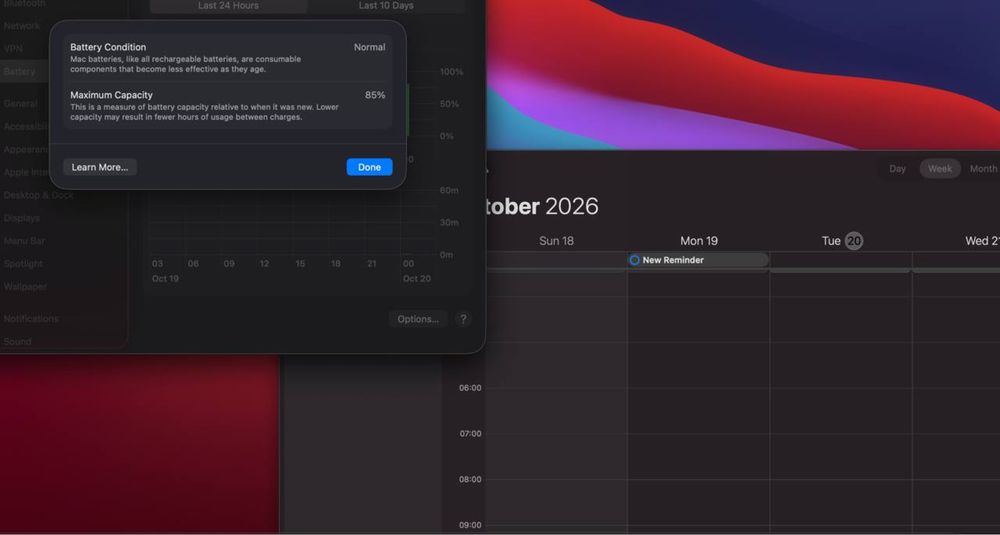Click the 'Oct 19' chart axis label
This screenshot has height=535, width=1000.
(165, 279)
